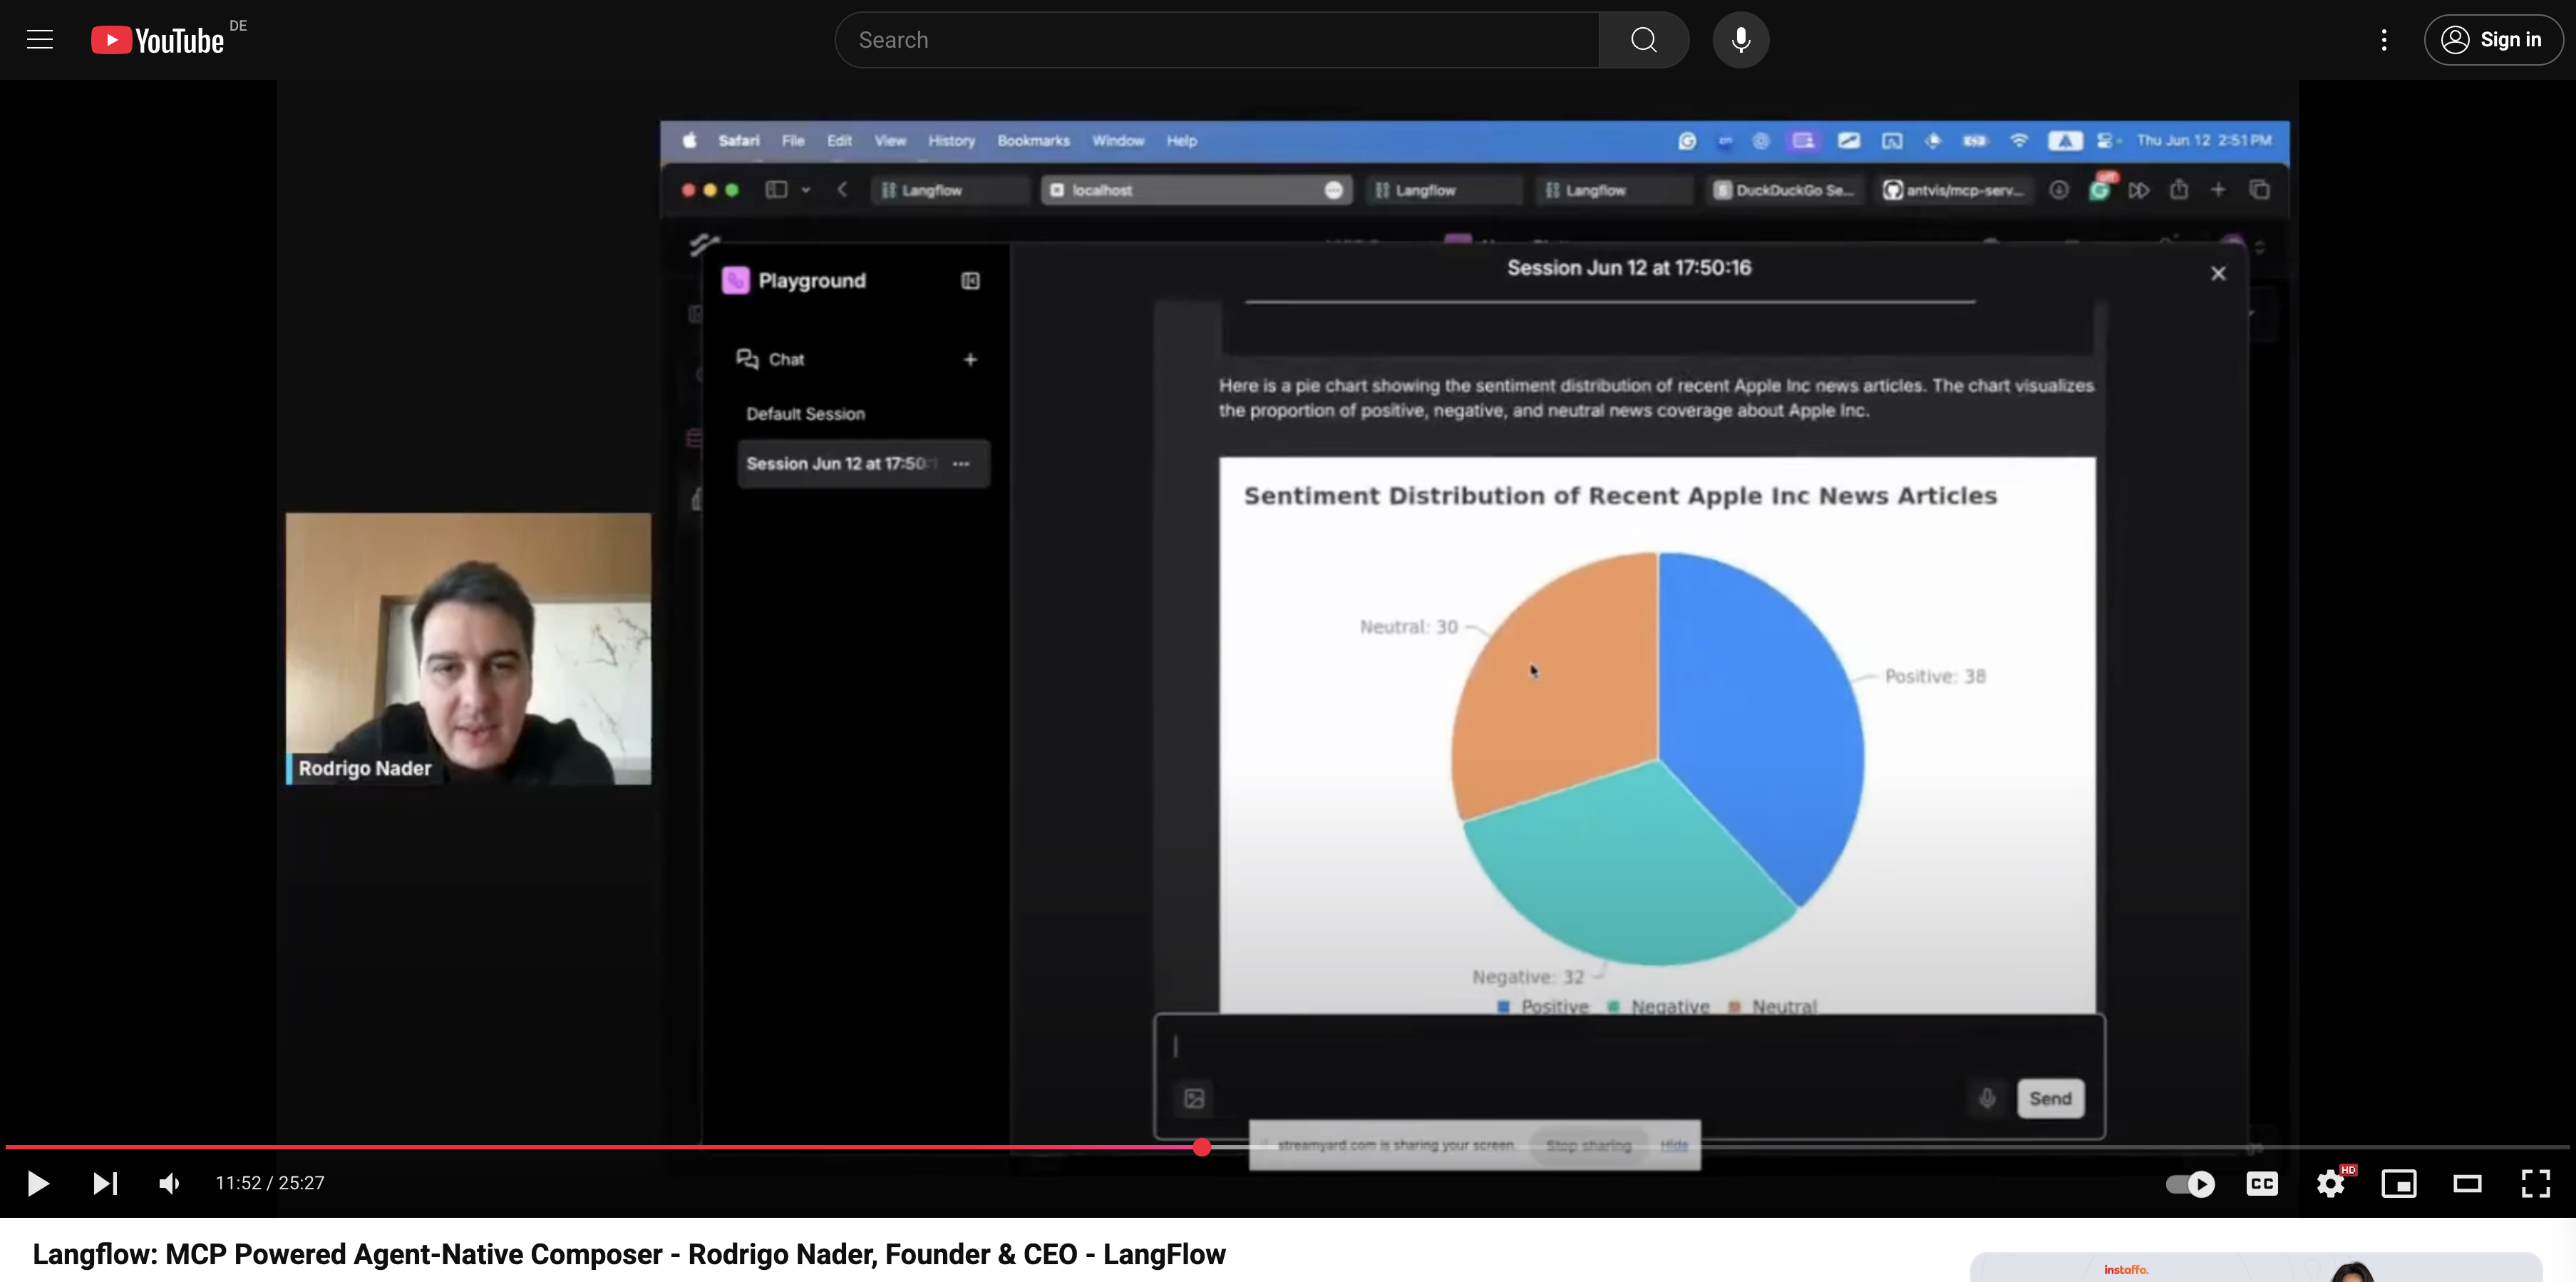Skip to the next video
2576x1282 pixels.
pos(105,1183)
